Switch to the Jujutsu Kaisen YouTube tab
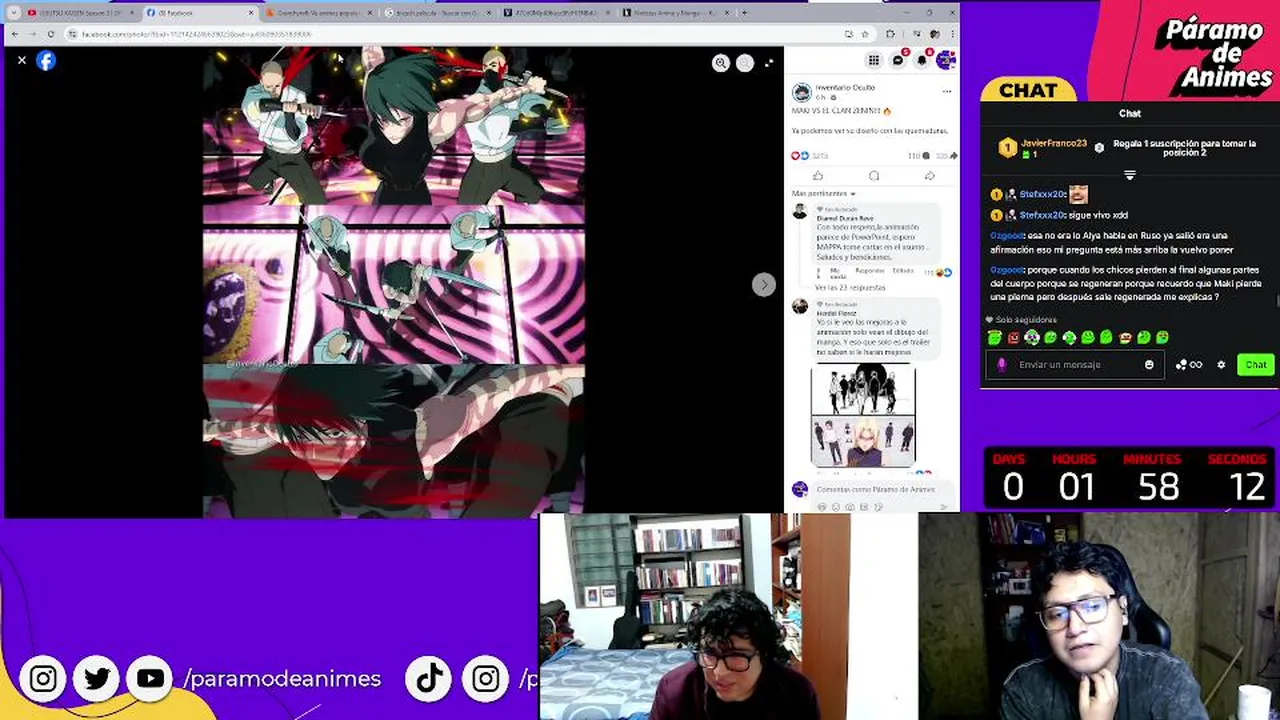This screenshot has width=1280, height=720. click(x=80, y=13)
